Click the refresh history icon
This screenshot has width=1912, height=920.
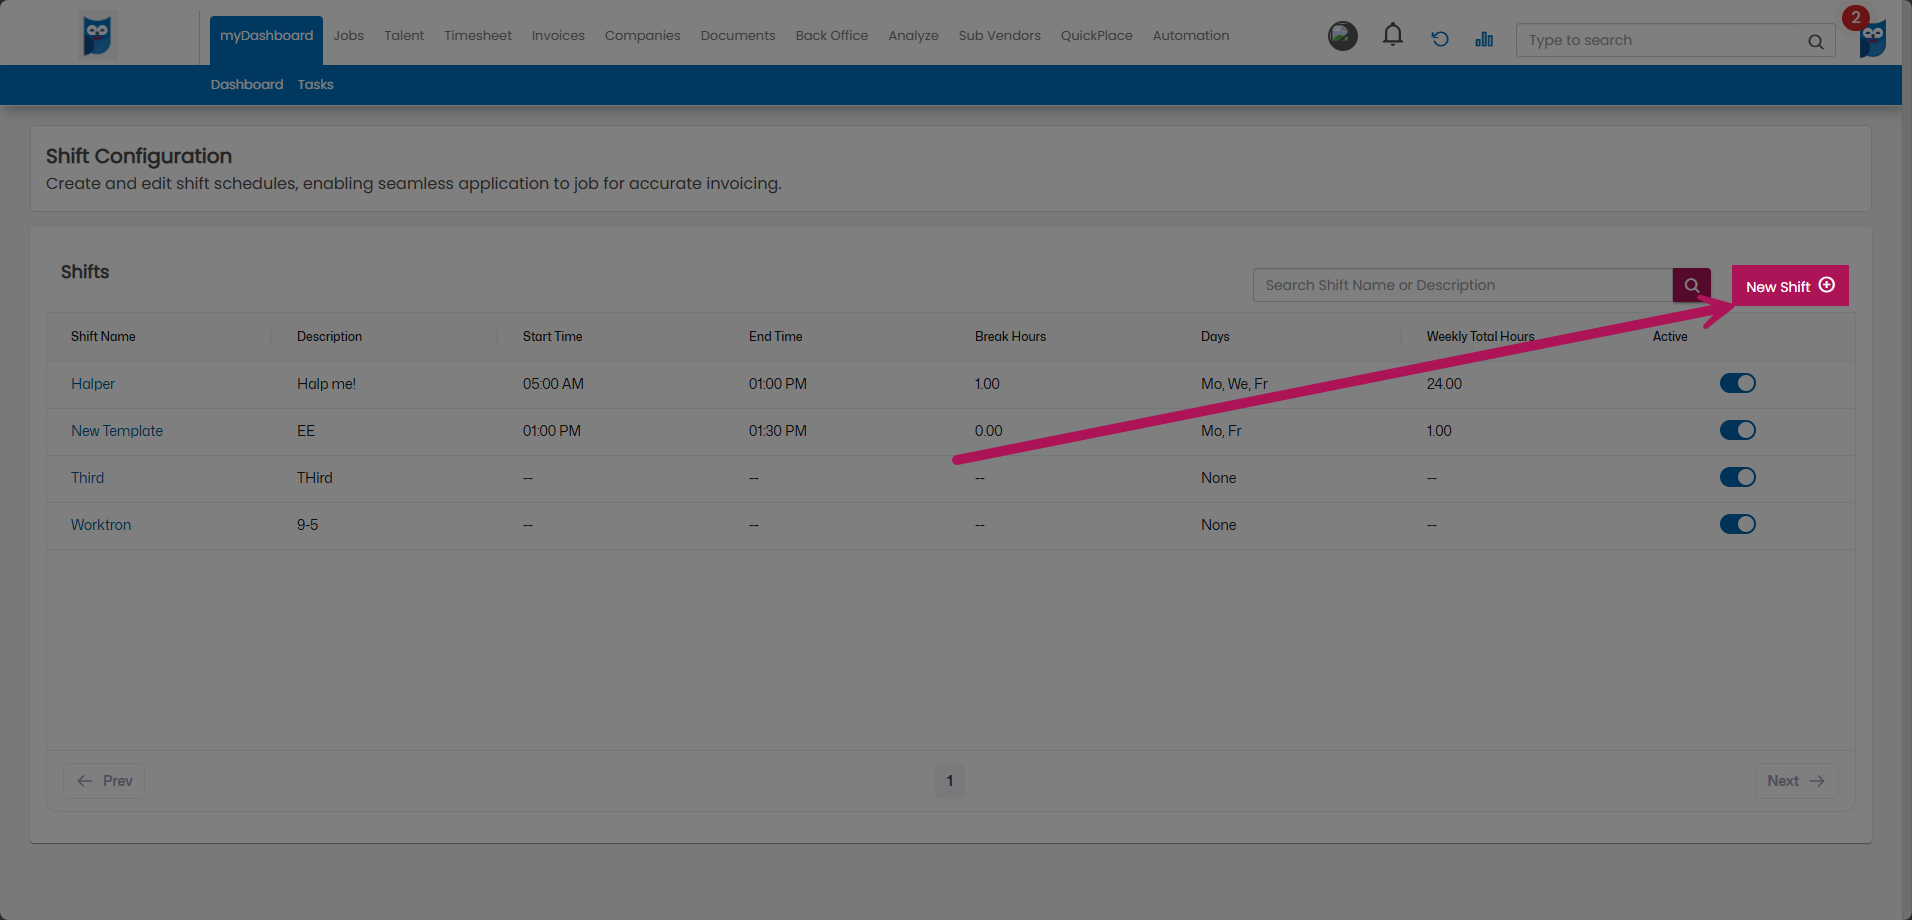click(1439, 39)
